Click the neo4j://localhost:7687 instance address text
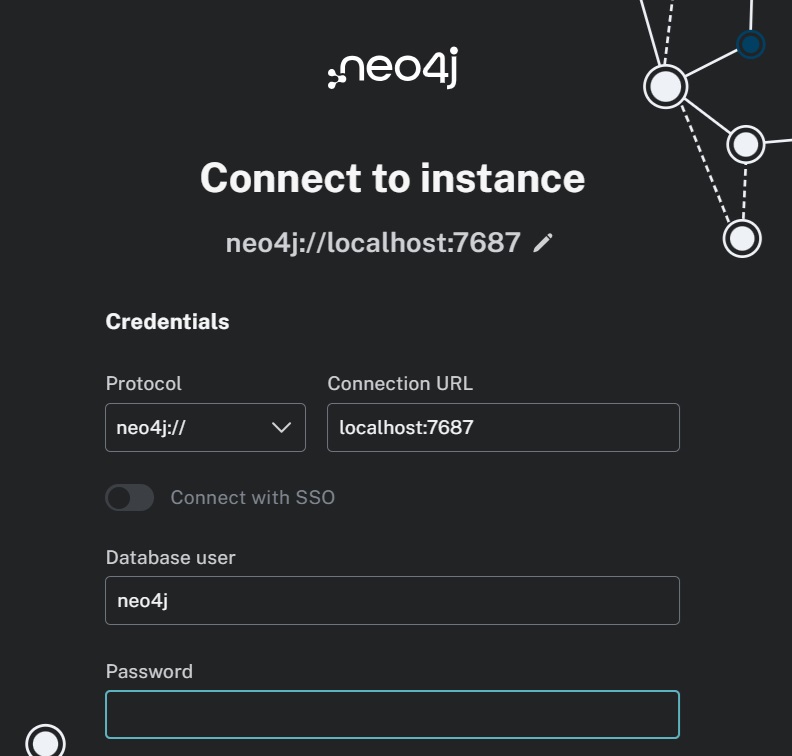 tap(373, 242)
